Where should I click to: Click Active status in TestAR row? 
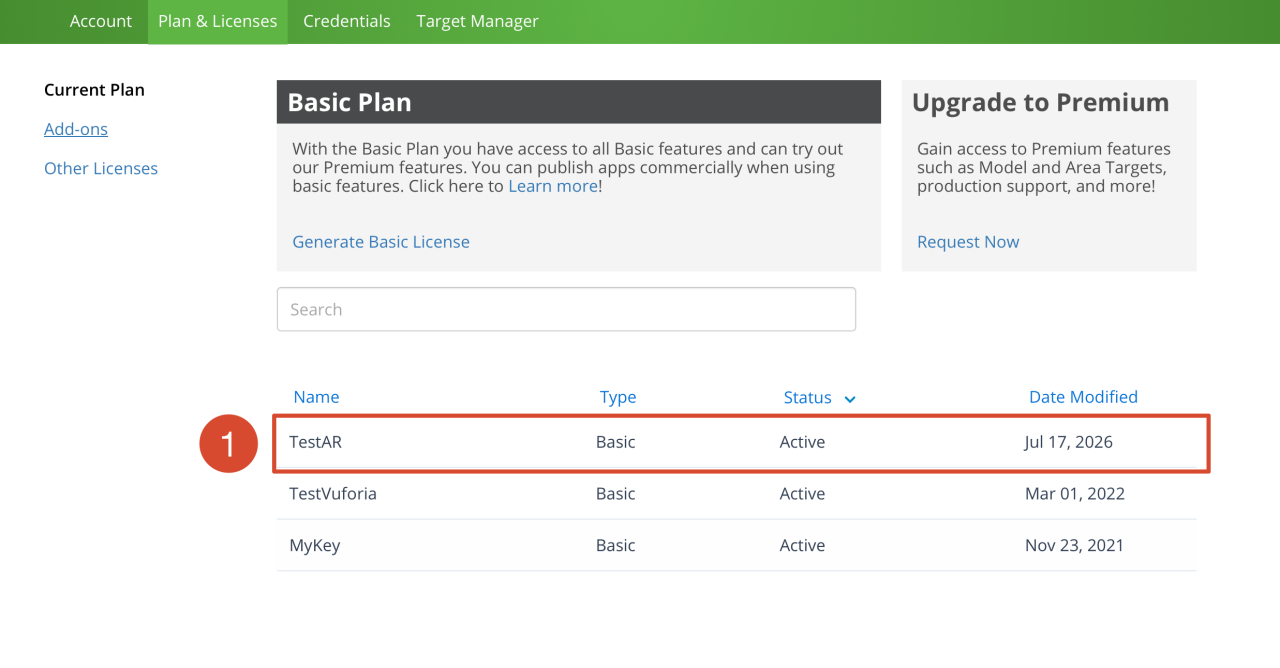802,442
